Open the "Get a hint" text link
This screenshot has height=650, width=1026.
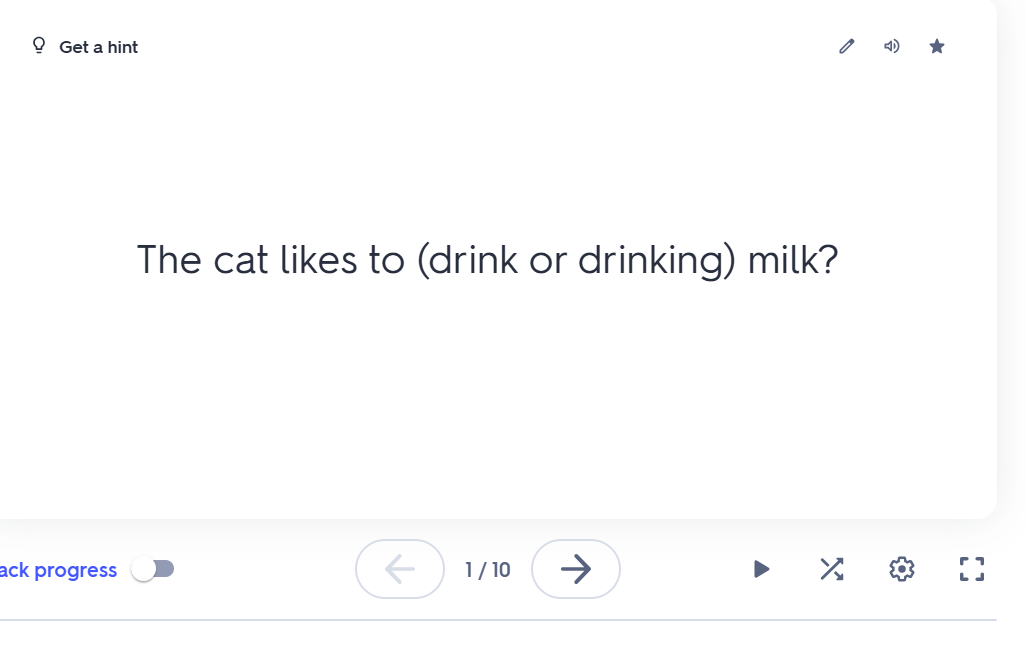tap(98, 47)
